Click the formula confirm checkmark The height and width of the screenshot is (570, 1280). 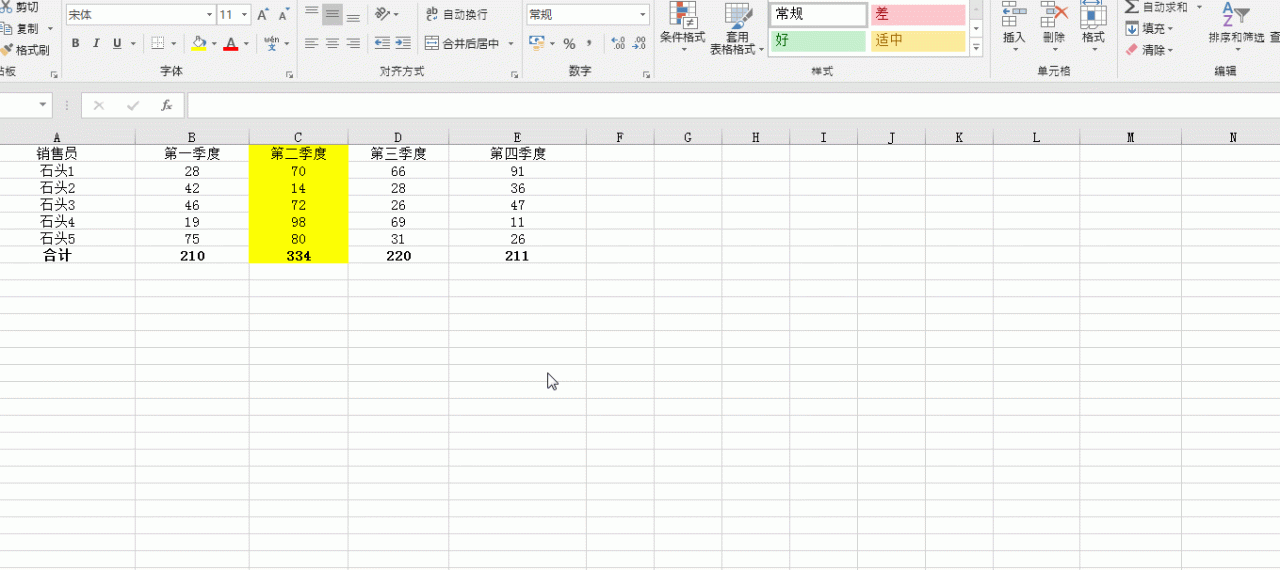pyautogui.click(x=133, y=105)
